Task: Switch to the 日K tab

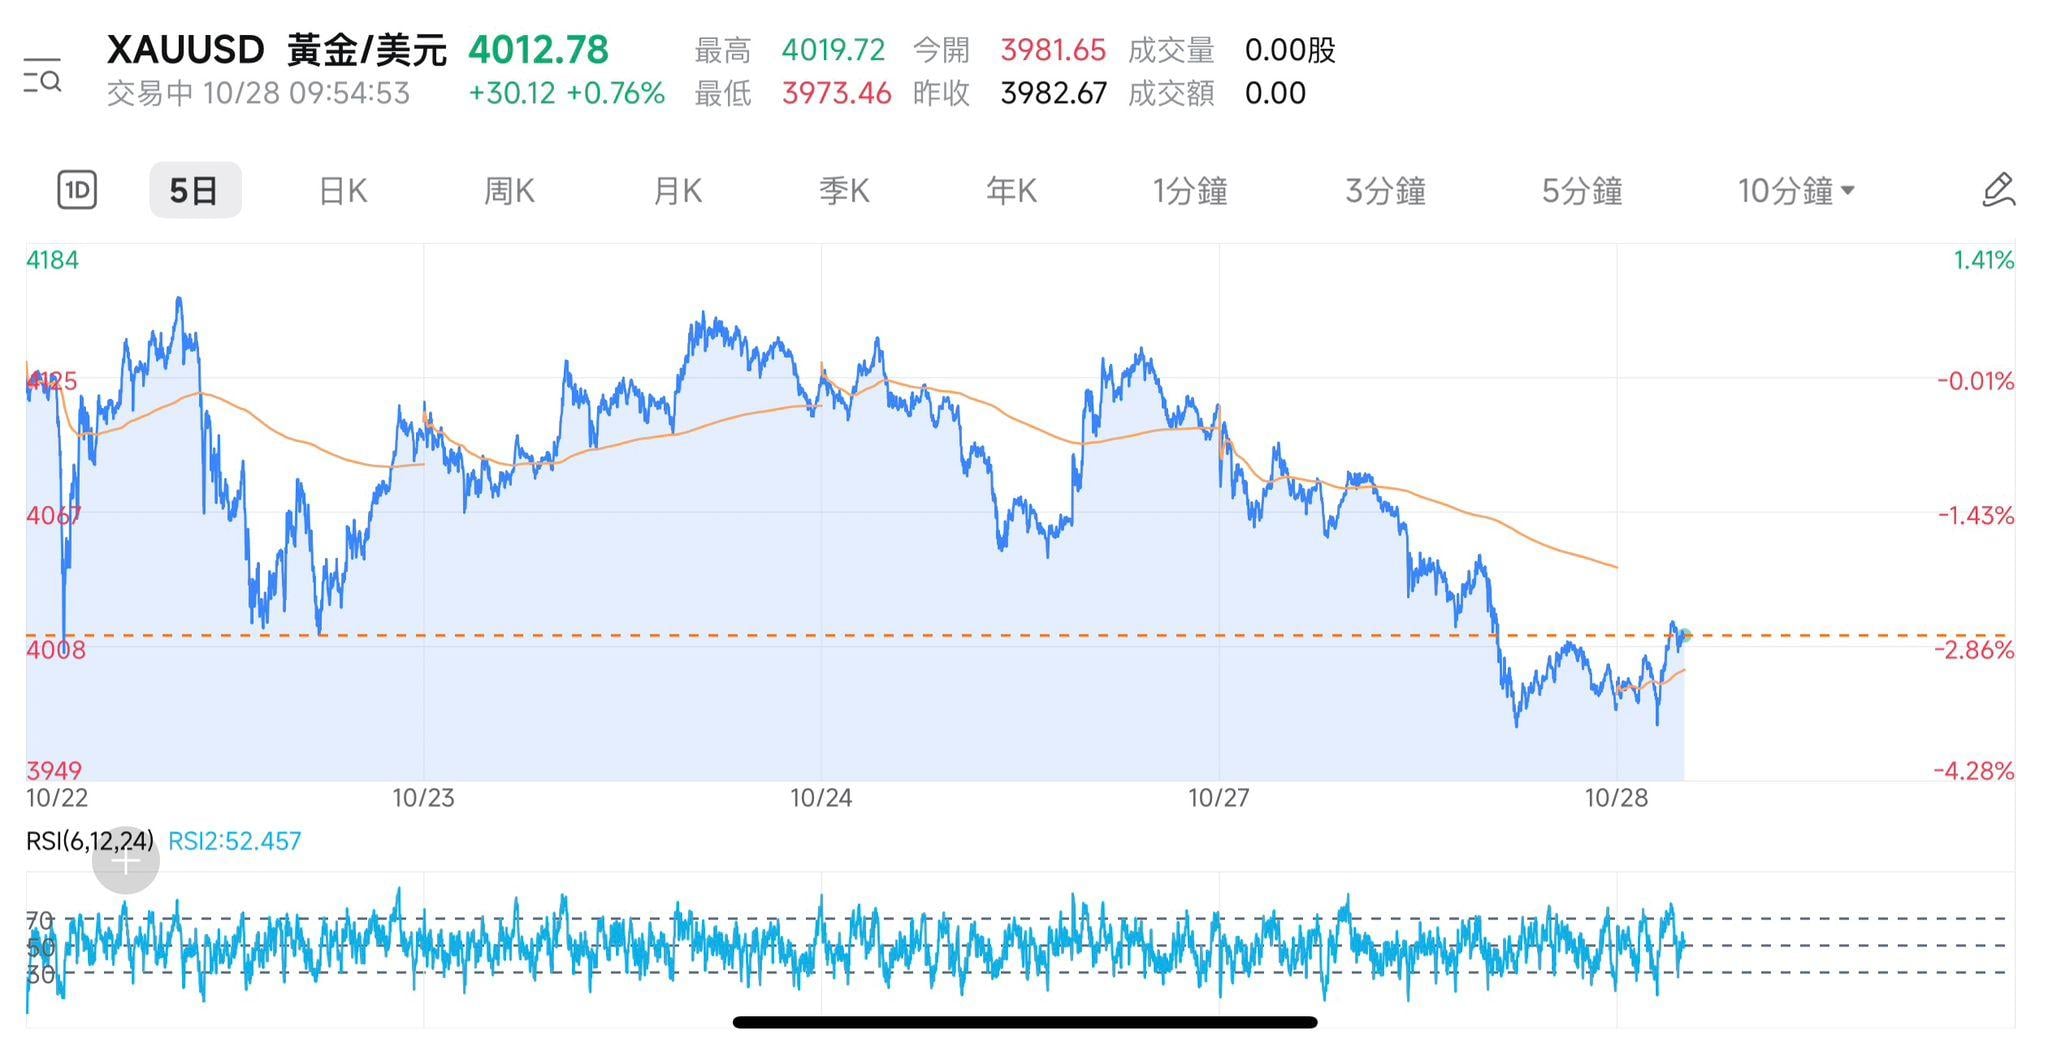Action: pyautogui.click(x=343, y=190)
